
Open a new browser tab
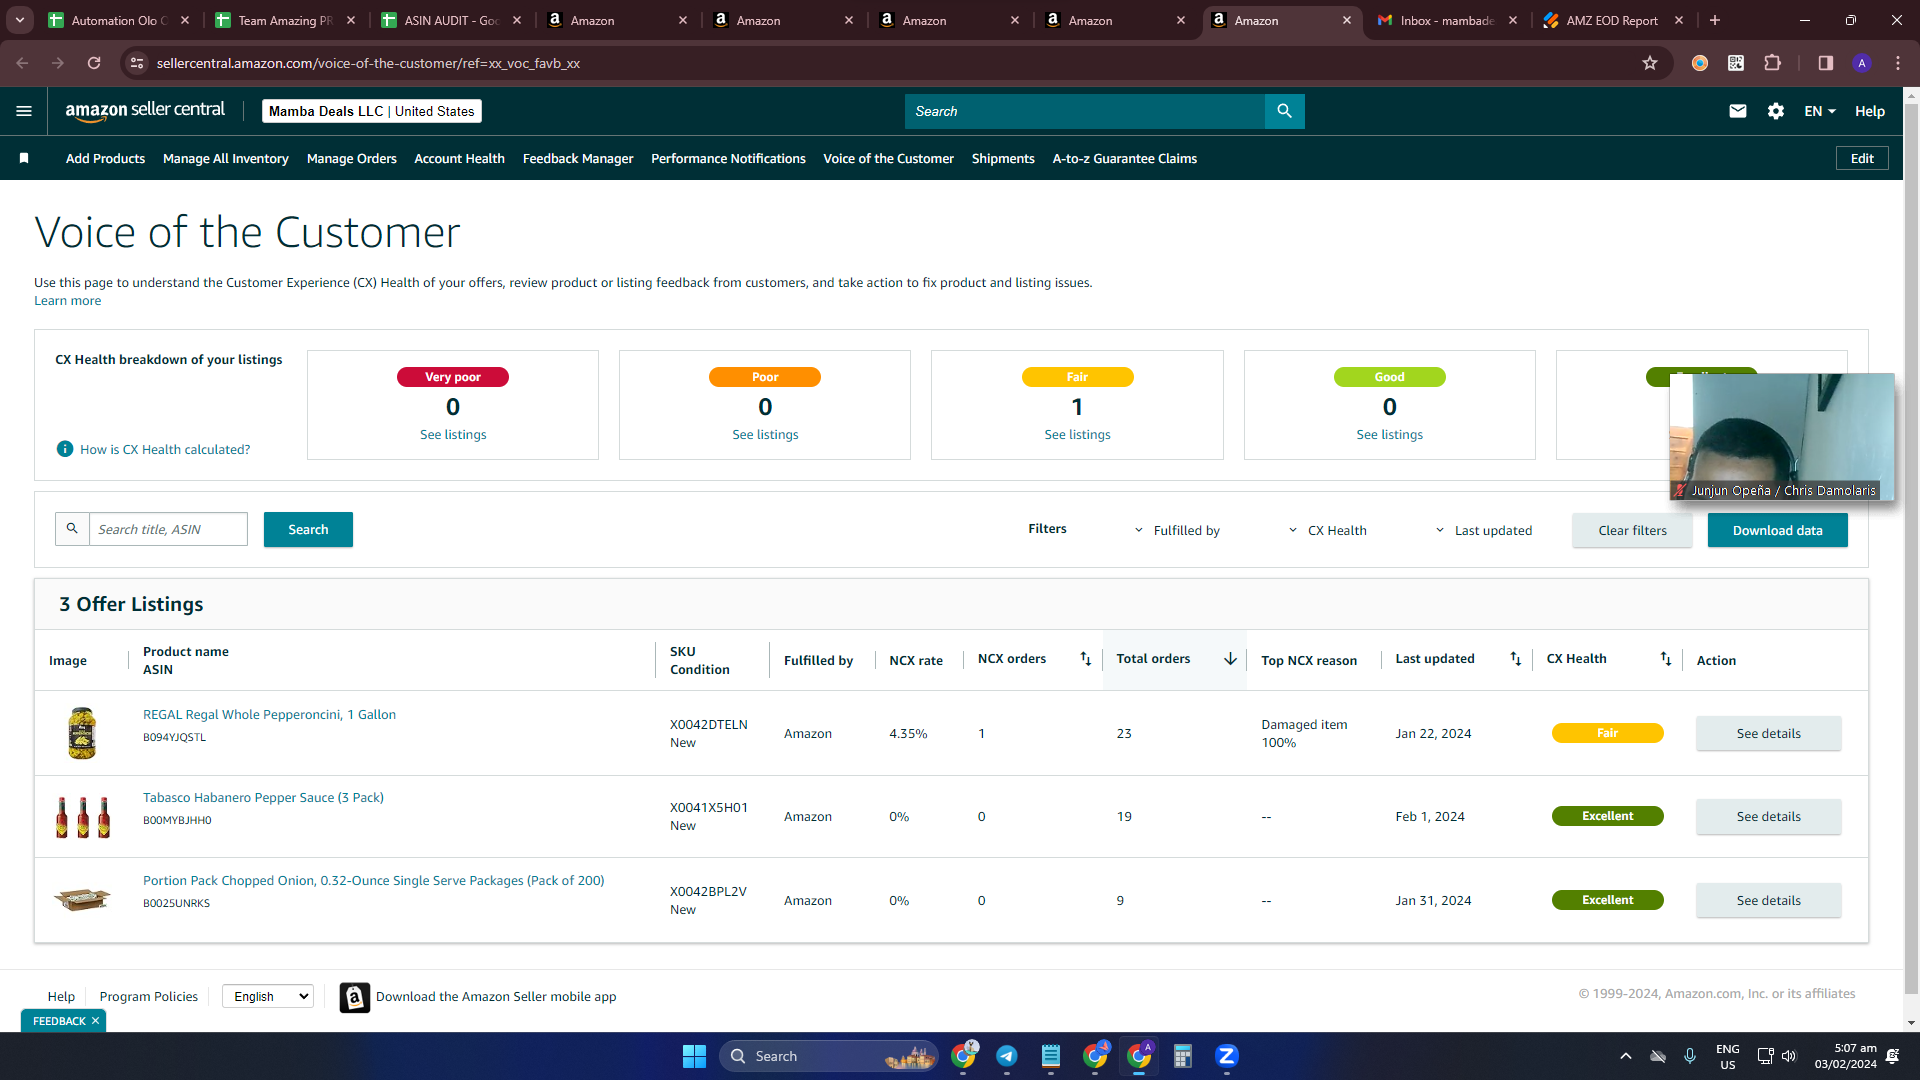point(1715,20)
